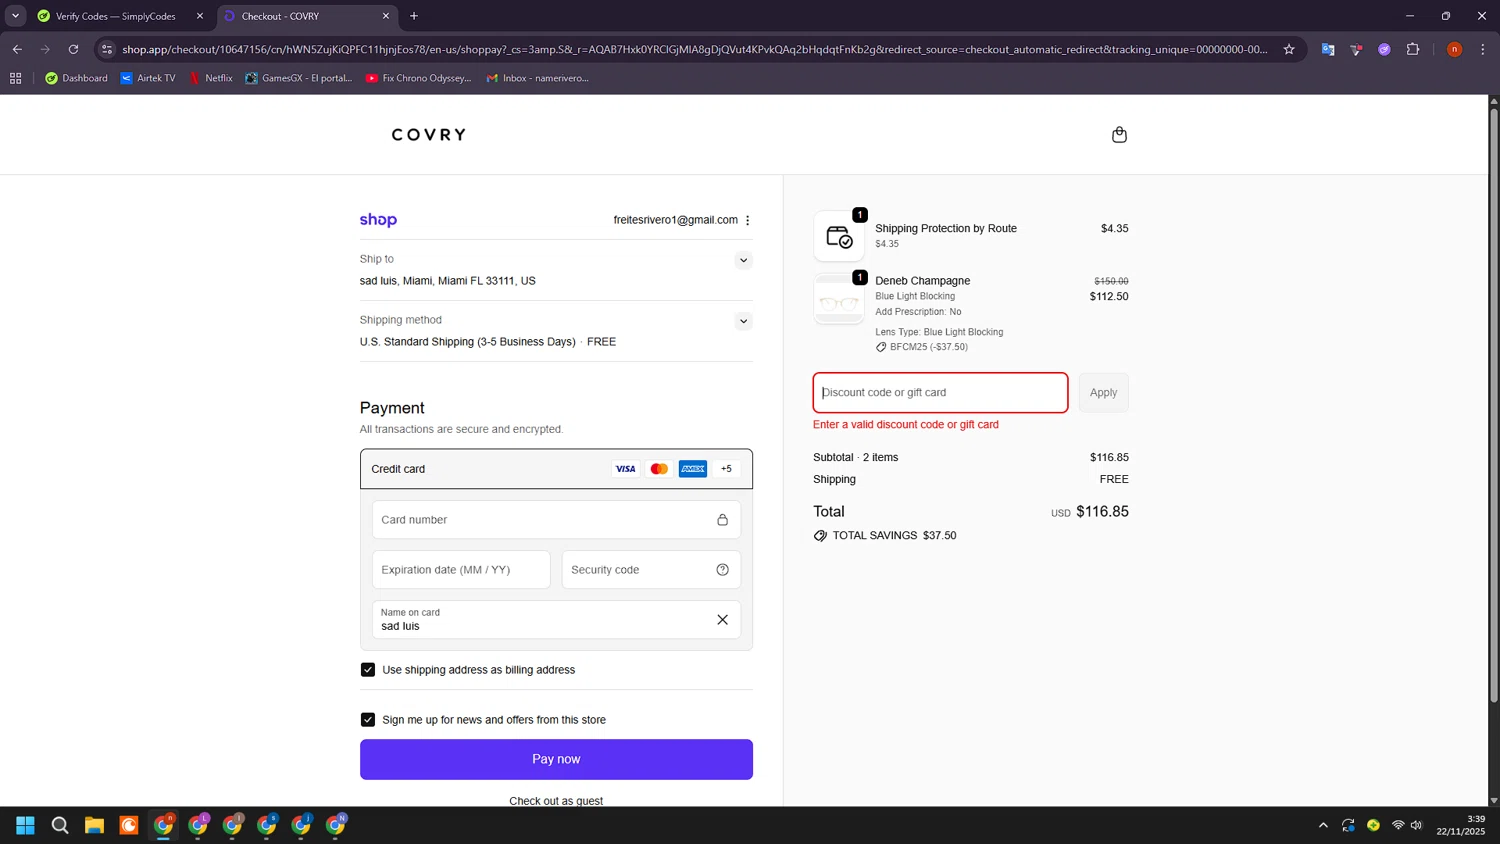Show the +5 additional card types
Image resolution: width=1500 pixels, height=844 pixels.
[727, 469]
